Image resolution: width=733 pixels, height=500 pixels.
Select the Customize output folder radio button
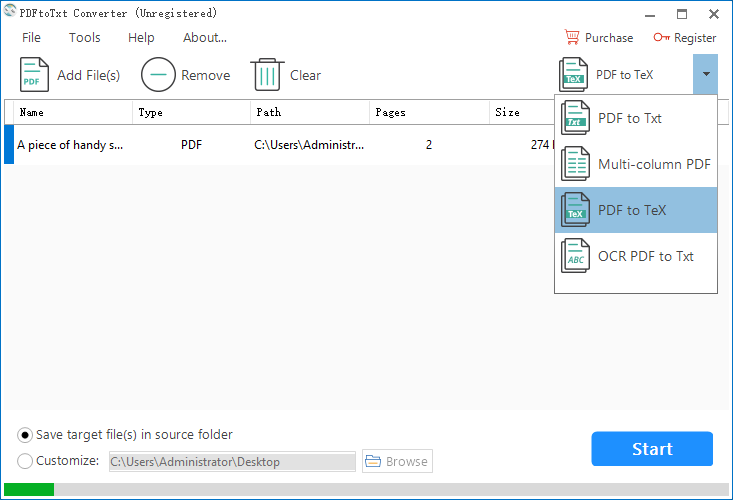tap(25, 461)
